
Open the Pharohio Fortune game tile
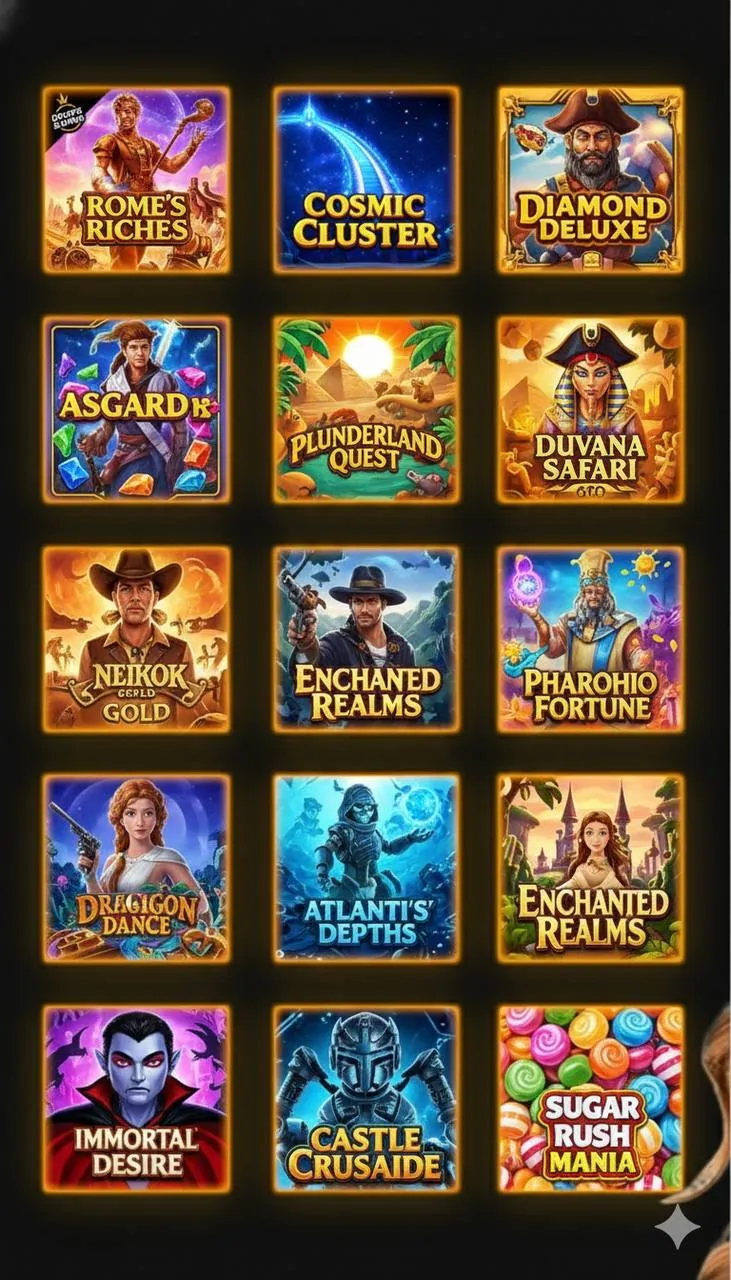pos(591,638)
